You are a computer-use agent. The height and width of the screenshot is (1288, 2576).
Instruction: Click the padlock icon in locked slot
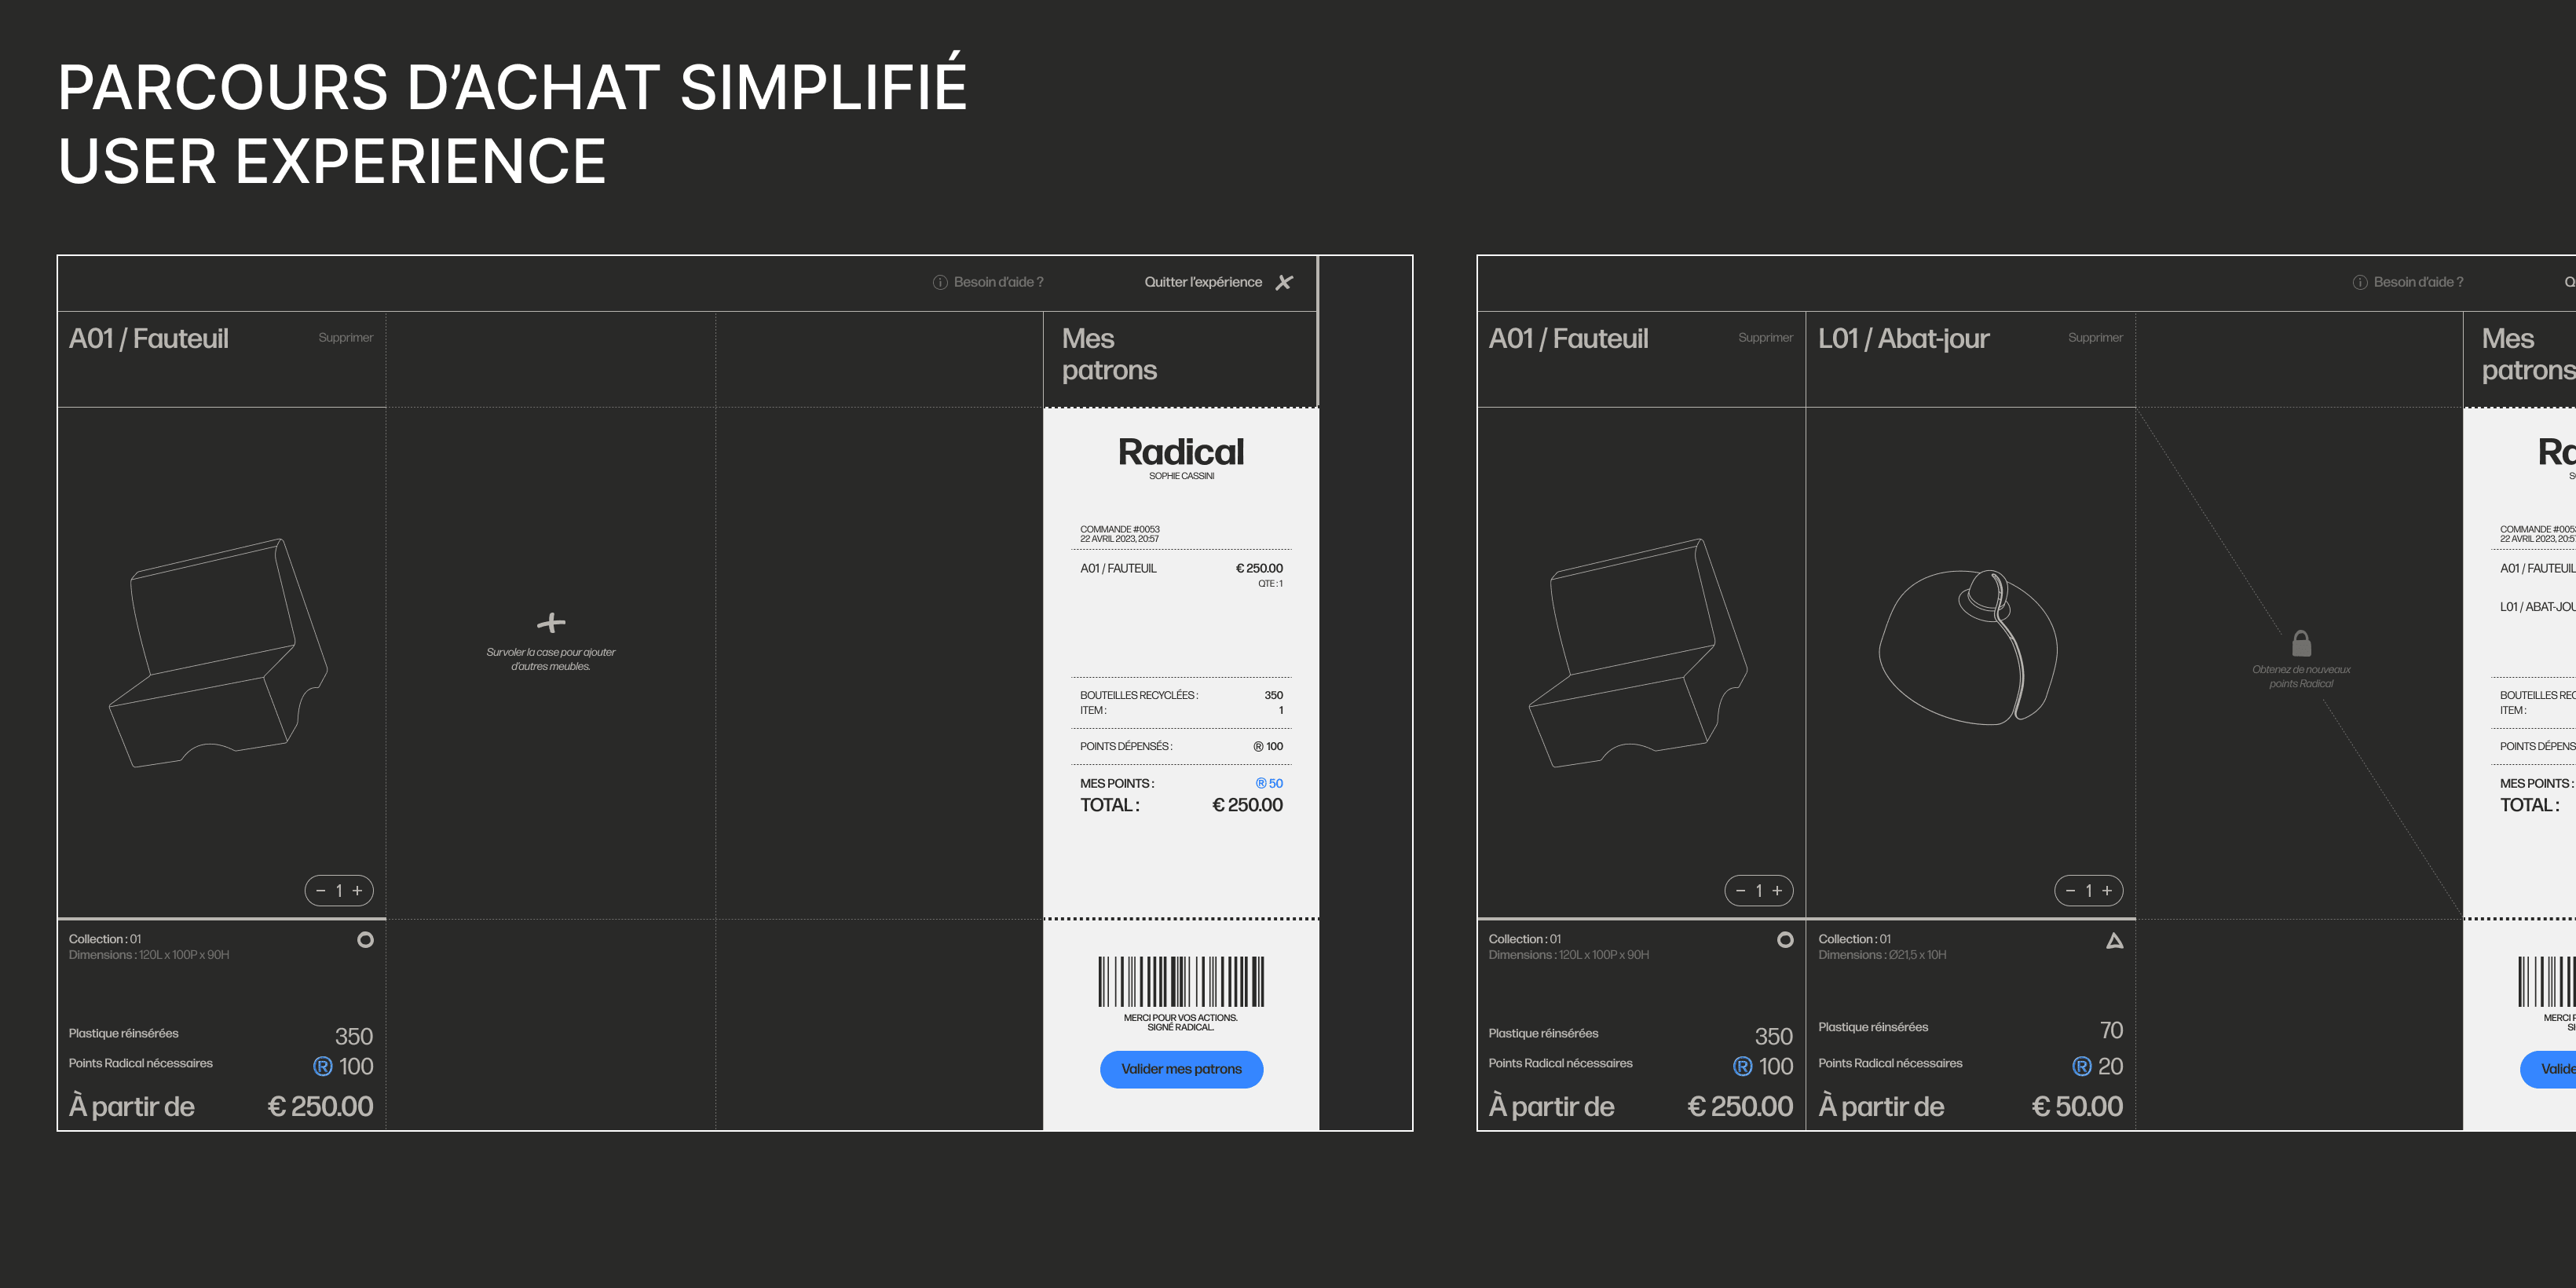[x=2301, y=643]
